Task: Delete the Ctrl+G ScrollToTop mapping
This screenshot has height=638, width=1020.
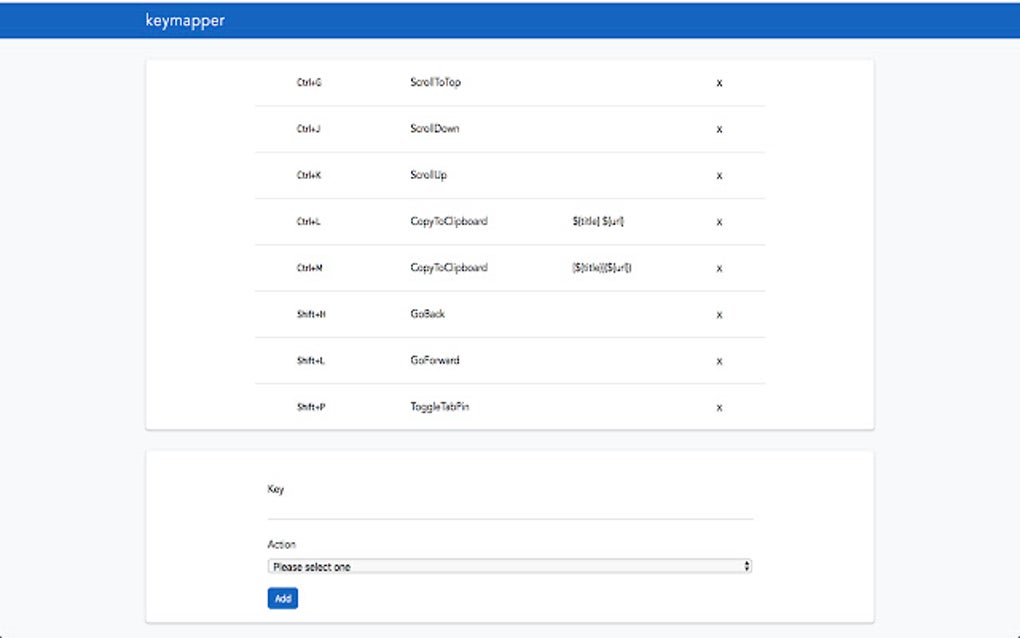Action: 718,83
